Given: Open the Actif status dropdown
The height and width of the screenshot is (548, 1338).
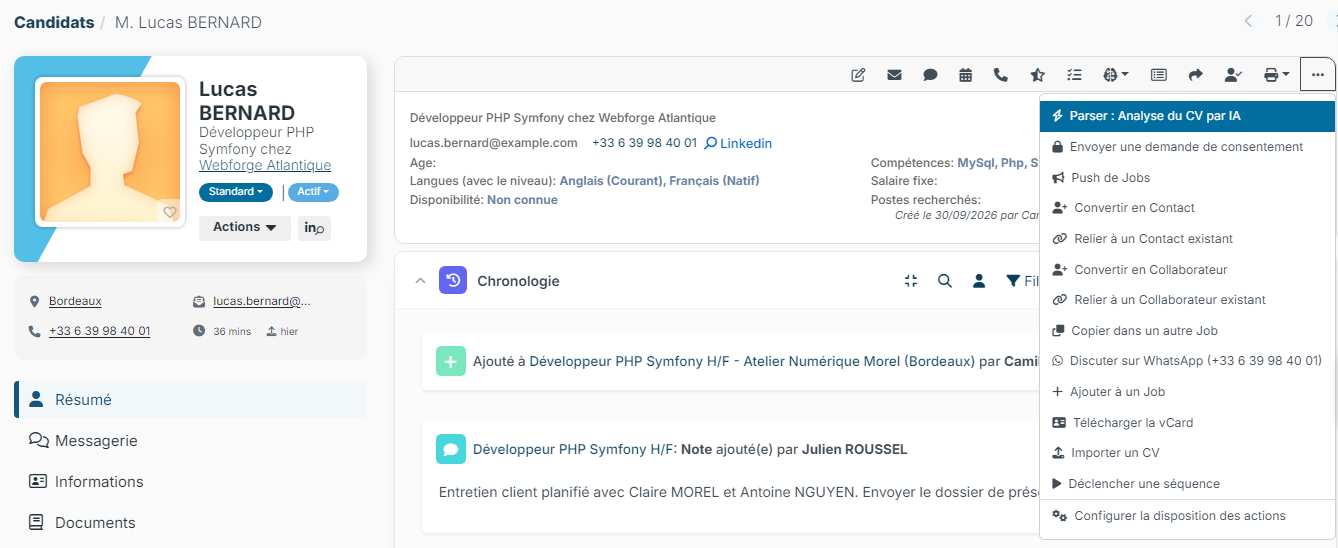Looking at the screenshot, I should 313,192.
